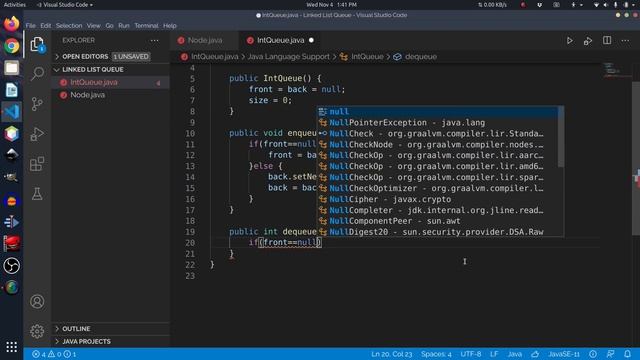Click the editor minimap
The width and height of the screenshot is (640, 360).
click(x=616, y=71)
